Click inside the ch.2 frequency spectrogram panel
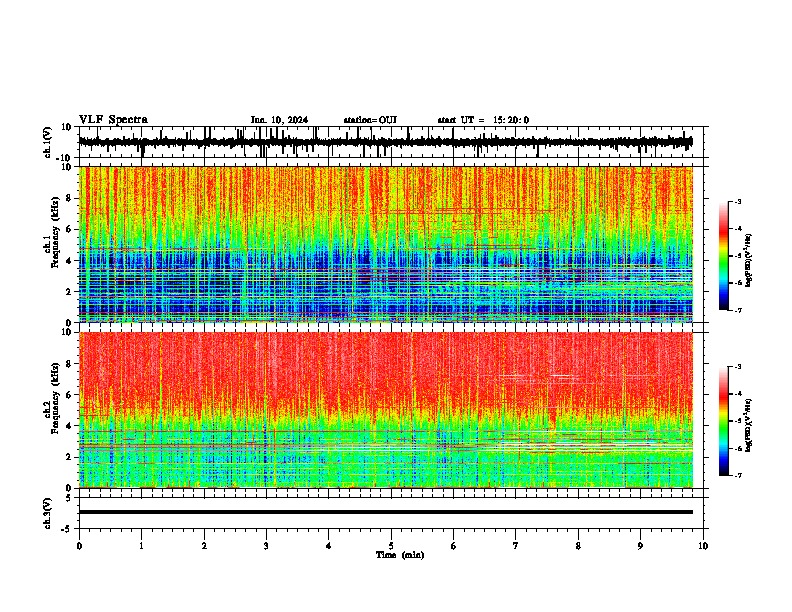Screen dimensions: 792x612 click(x=385, y=410)
